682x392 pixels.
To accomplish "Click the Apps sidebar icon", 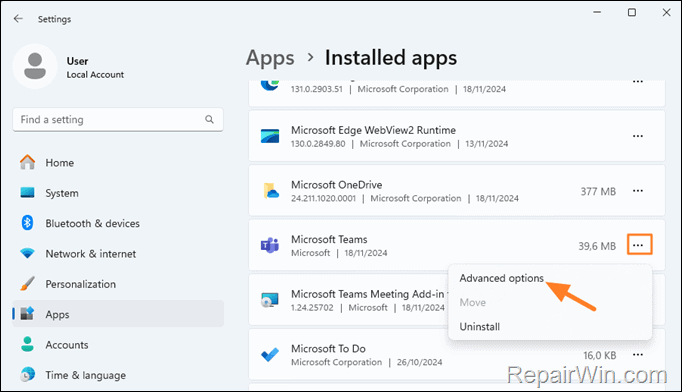I will pos(27,314).
